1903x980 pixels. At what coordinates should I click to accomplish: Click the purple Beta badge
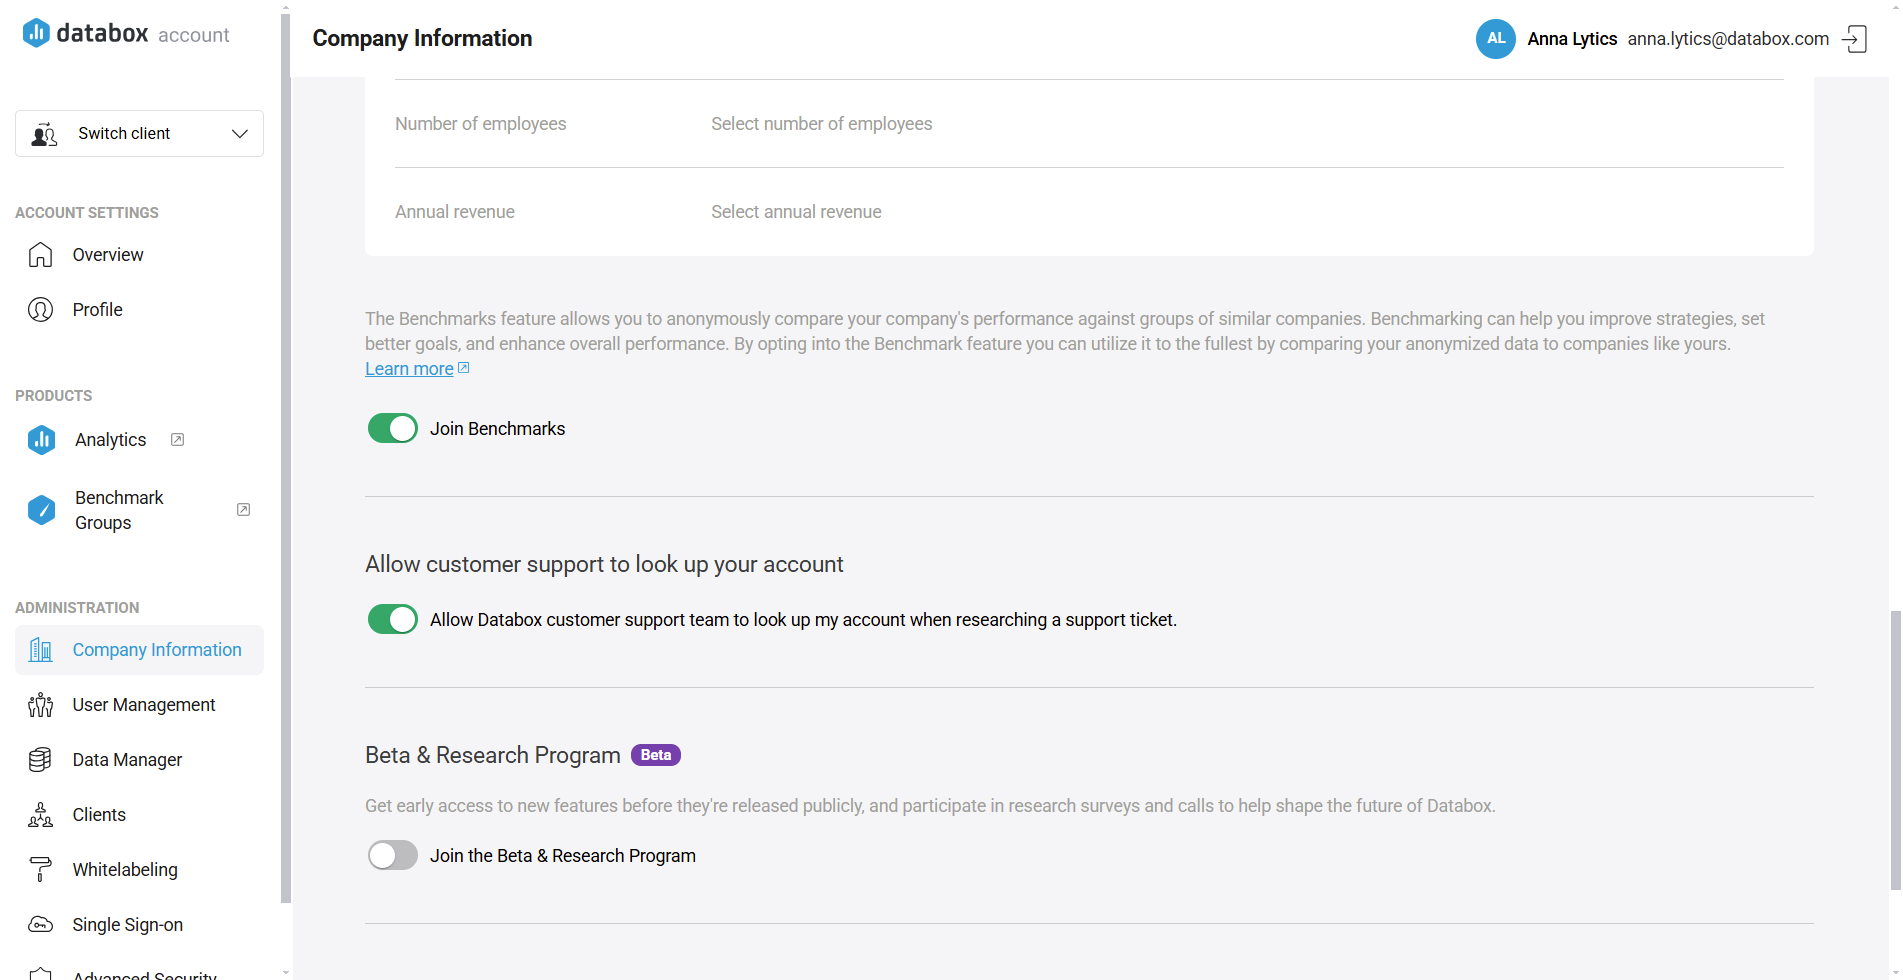[x=656, y=755]
